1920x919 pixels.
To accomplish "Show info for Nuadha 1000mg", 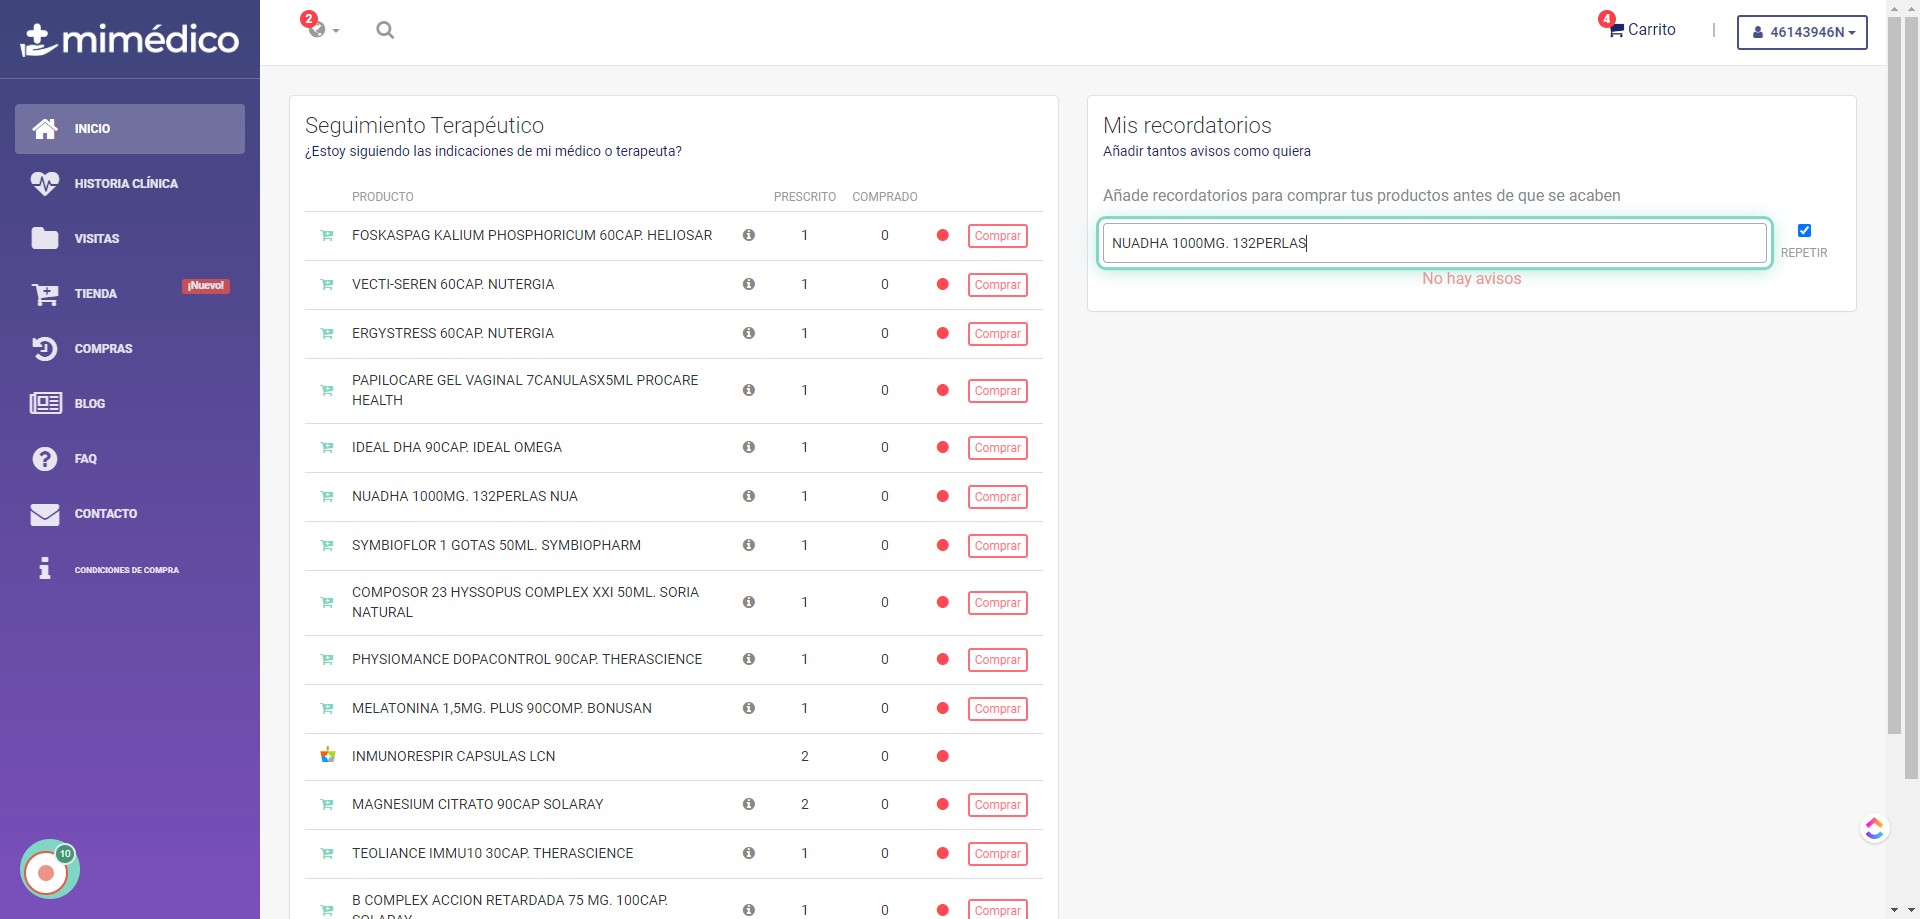I will (x=748, y=496).
